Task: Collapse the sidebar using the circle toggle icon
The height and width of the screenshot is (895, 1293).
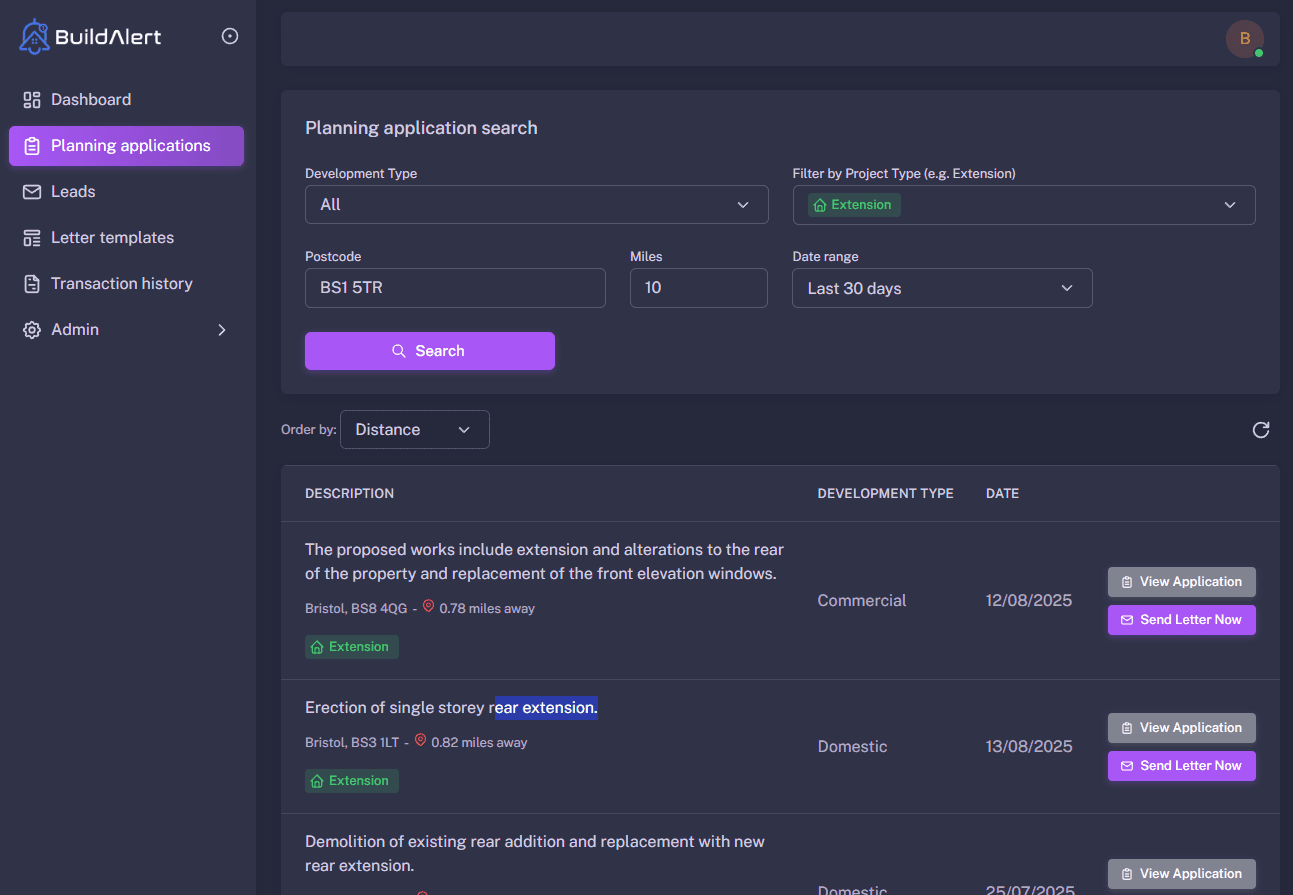Action: [230, 35]
